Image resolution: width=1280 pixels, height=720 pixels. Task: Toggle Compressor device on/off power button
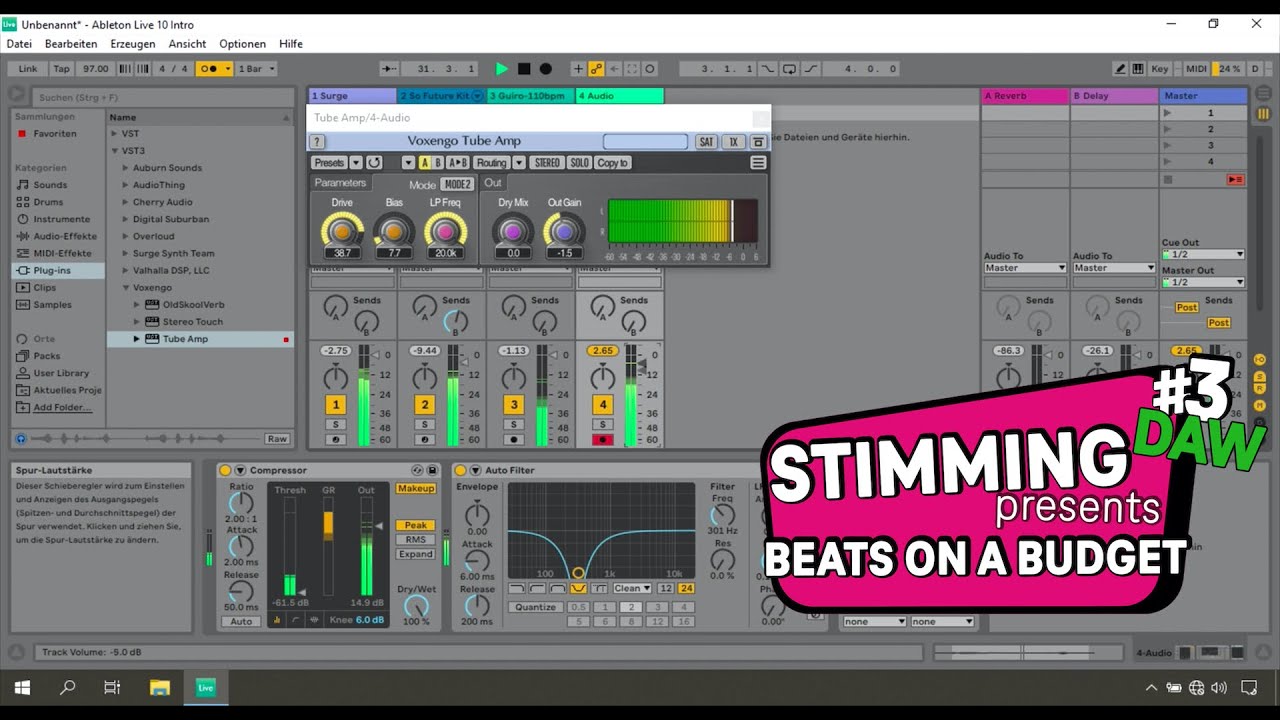point(225,470)
